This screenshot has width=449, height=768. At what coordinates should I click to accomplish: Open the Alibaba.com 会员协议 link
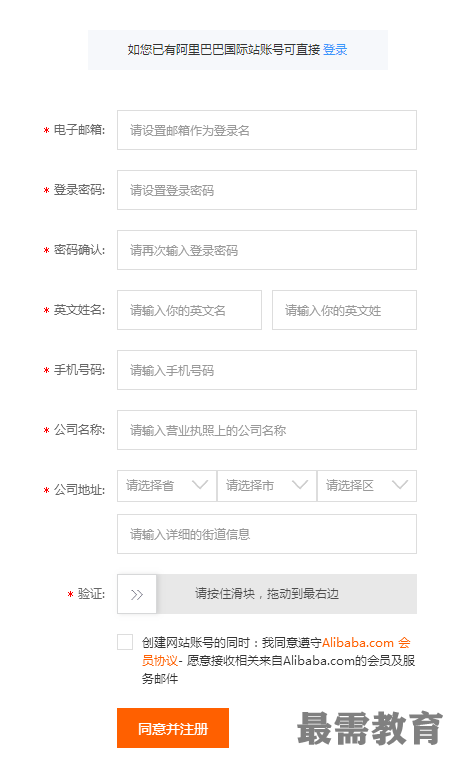(x=366, y=642)
